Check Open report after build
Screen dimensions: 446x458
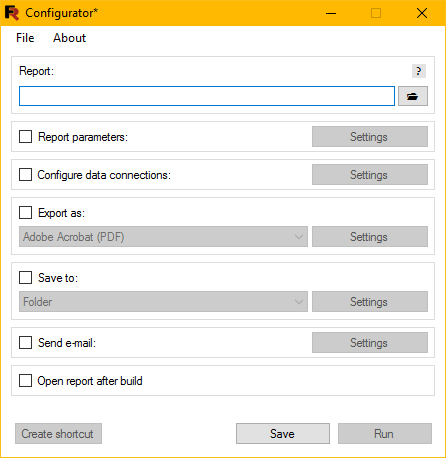(26, 380)
